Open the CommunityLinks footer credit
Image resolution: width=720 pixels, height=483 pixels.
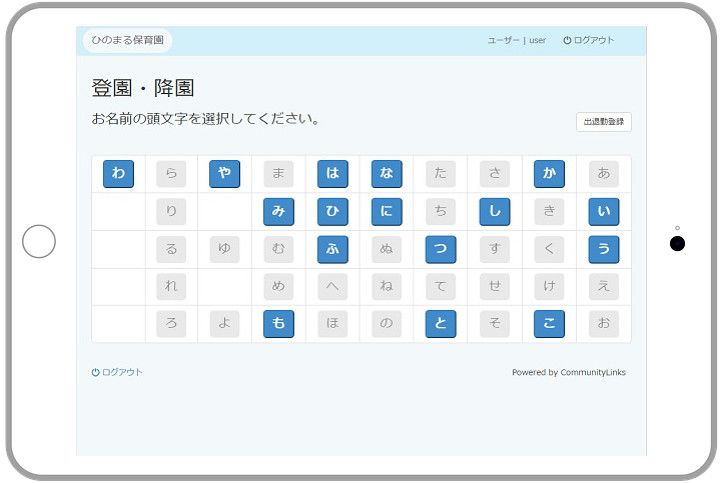[593, 372]
